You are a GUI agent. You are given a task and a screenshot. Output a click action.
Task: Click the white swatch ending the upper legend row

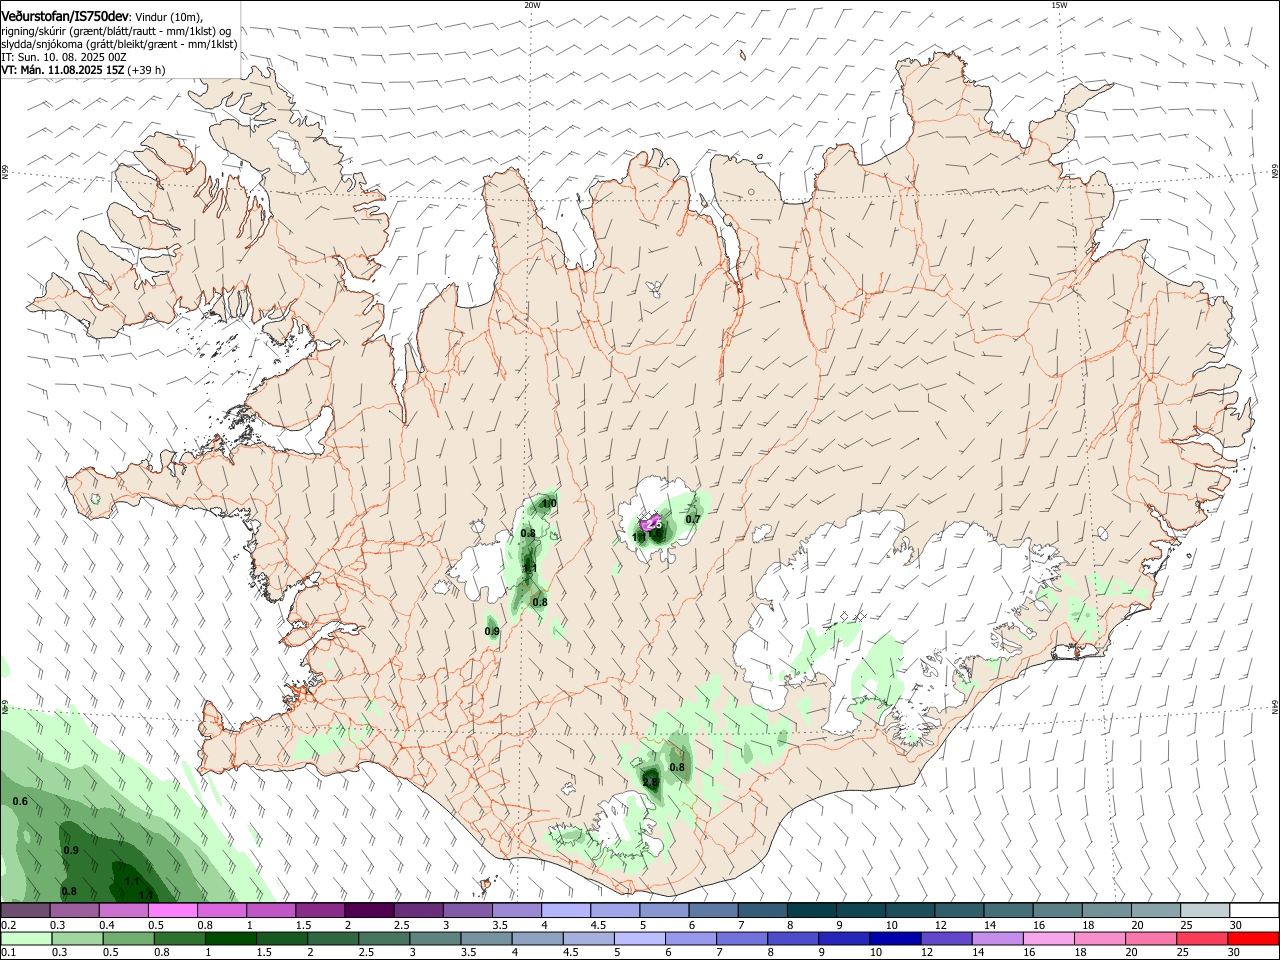1254,911
